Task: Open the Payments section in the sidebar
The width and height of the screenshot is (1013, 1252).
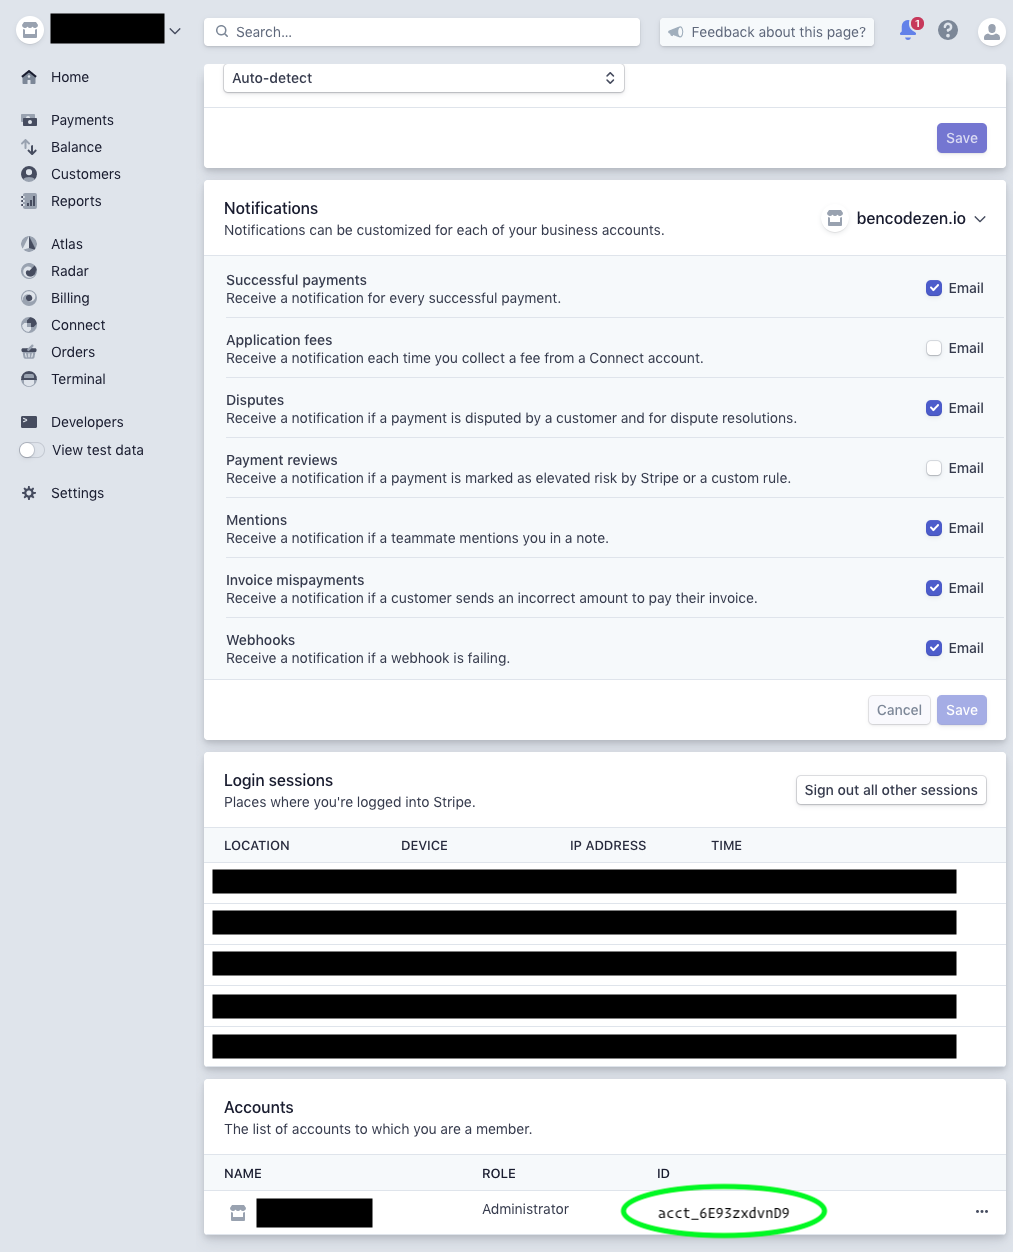Action: click(x=82, y=119)
